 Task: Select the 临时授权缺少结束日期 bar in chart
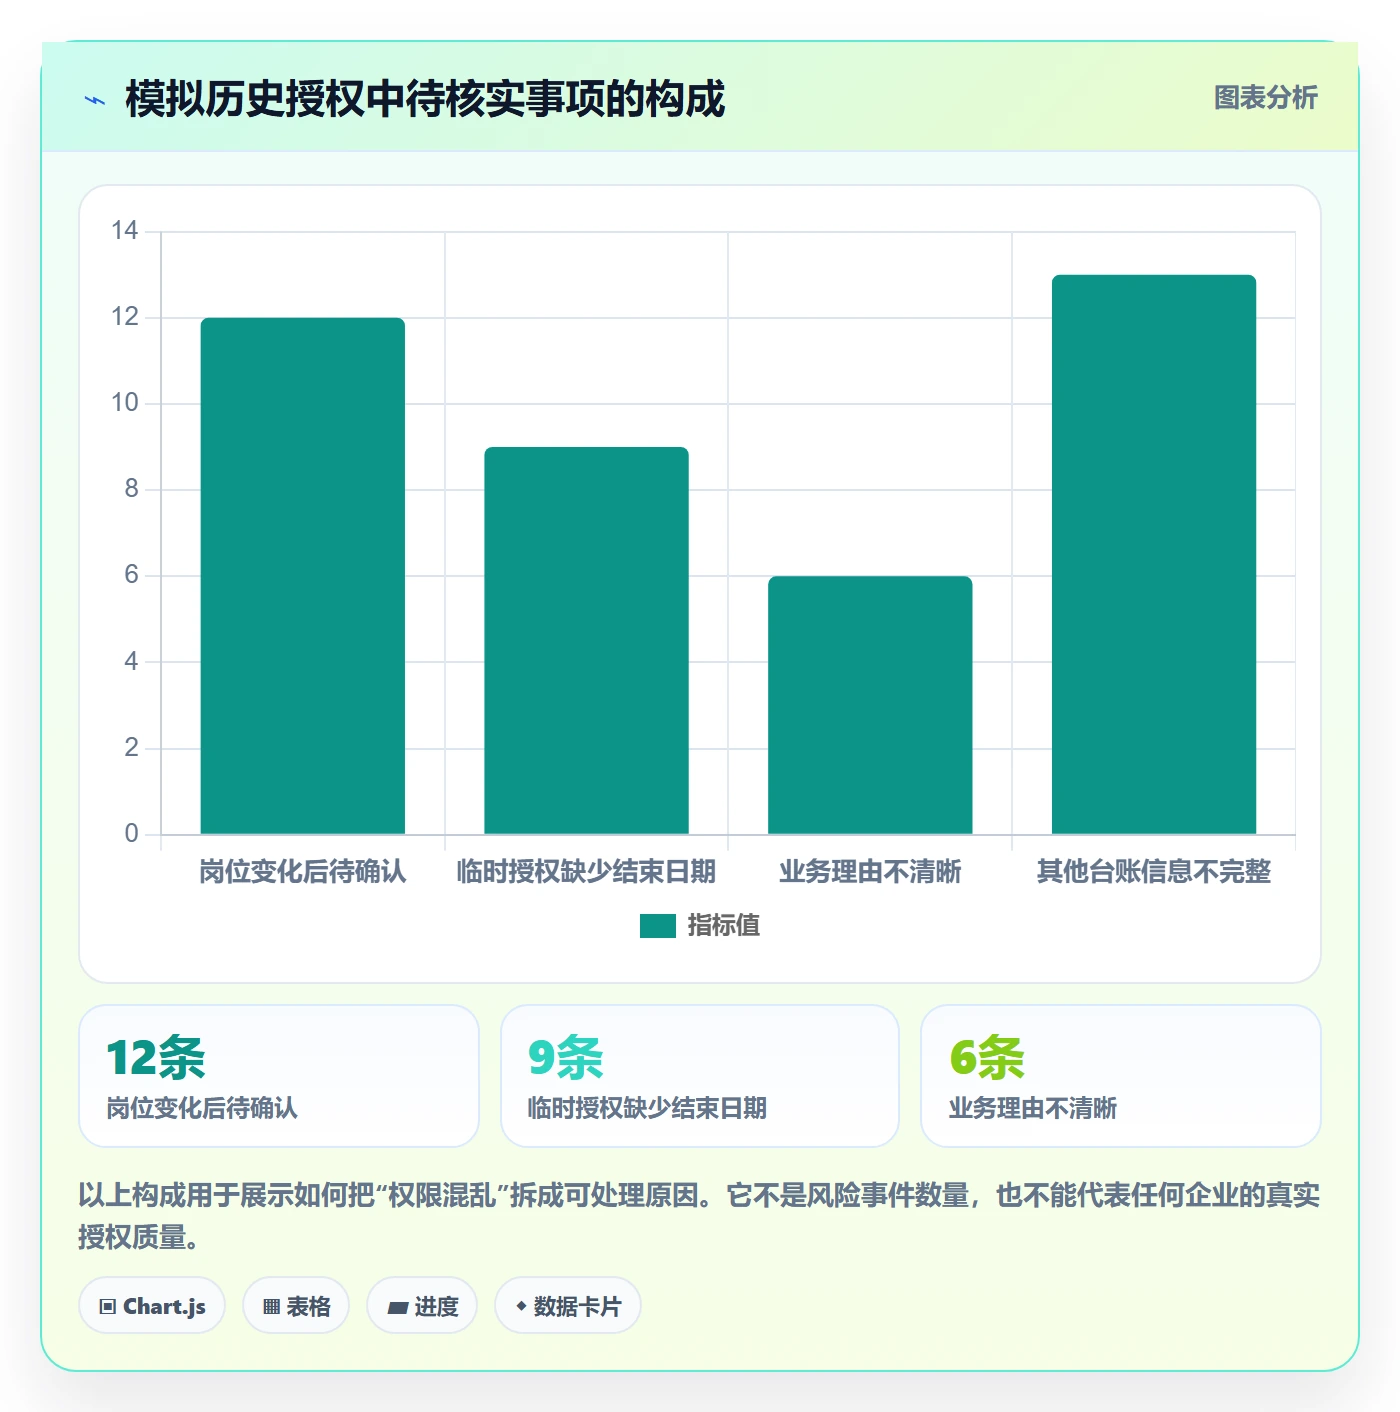[x=587, y=640]
